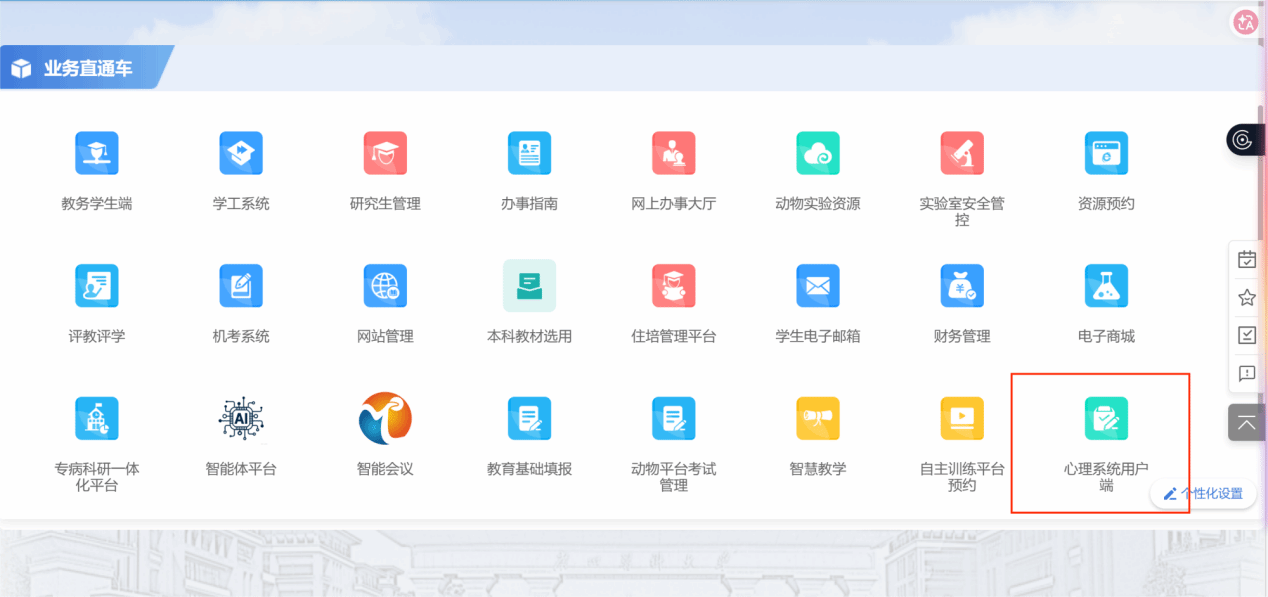Collapse using the back-to-top arrow button

click(x=1247, y=422)
